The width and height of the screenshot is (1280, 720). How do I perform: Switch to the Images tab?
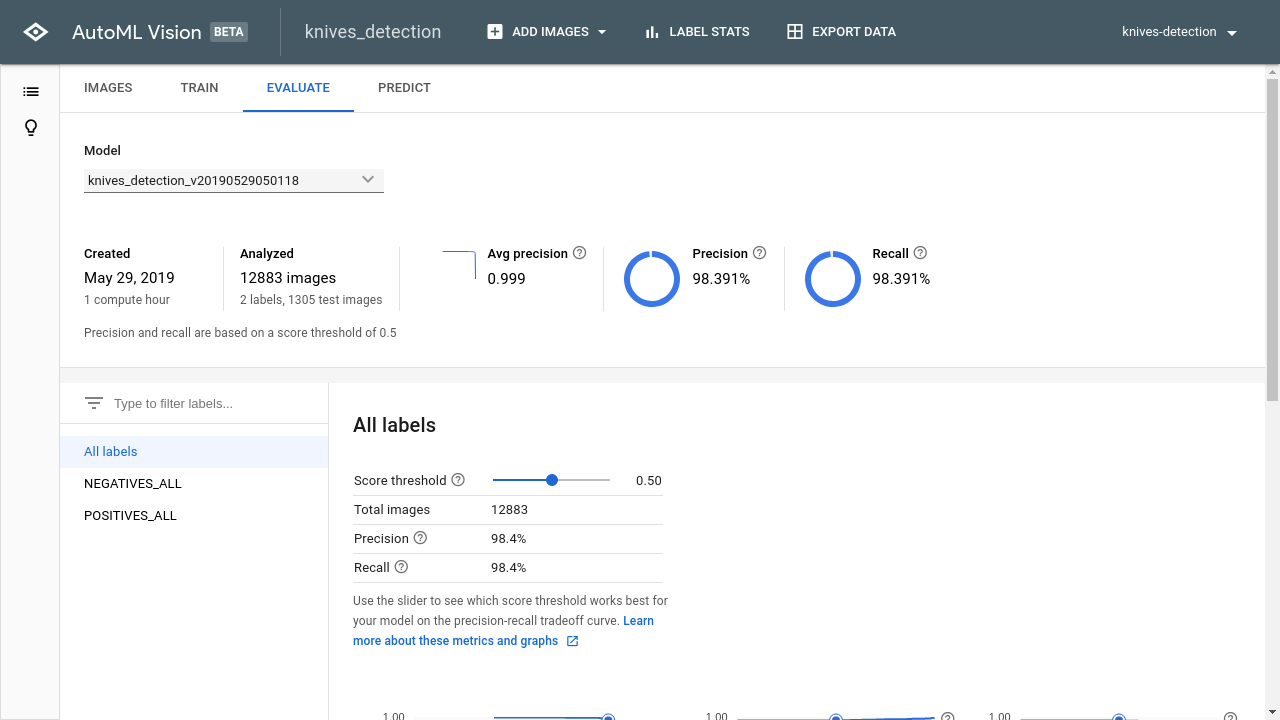[x=108, y=88]
